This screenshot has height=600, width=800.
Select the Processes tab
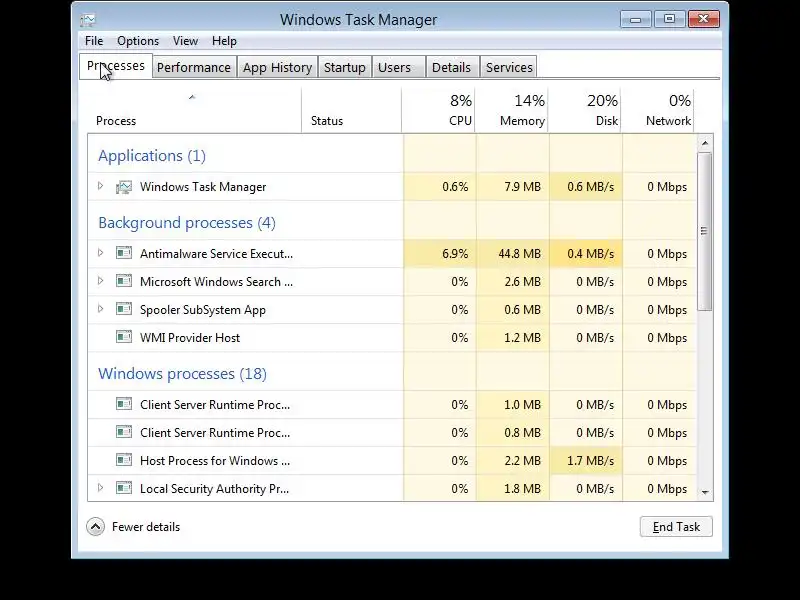[x=116, y=66]
